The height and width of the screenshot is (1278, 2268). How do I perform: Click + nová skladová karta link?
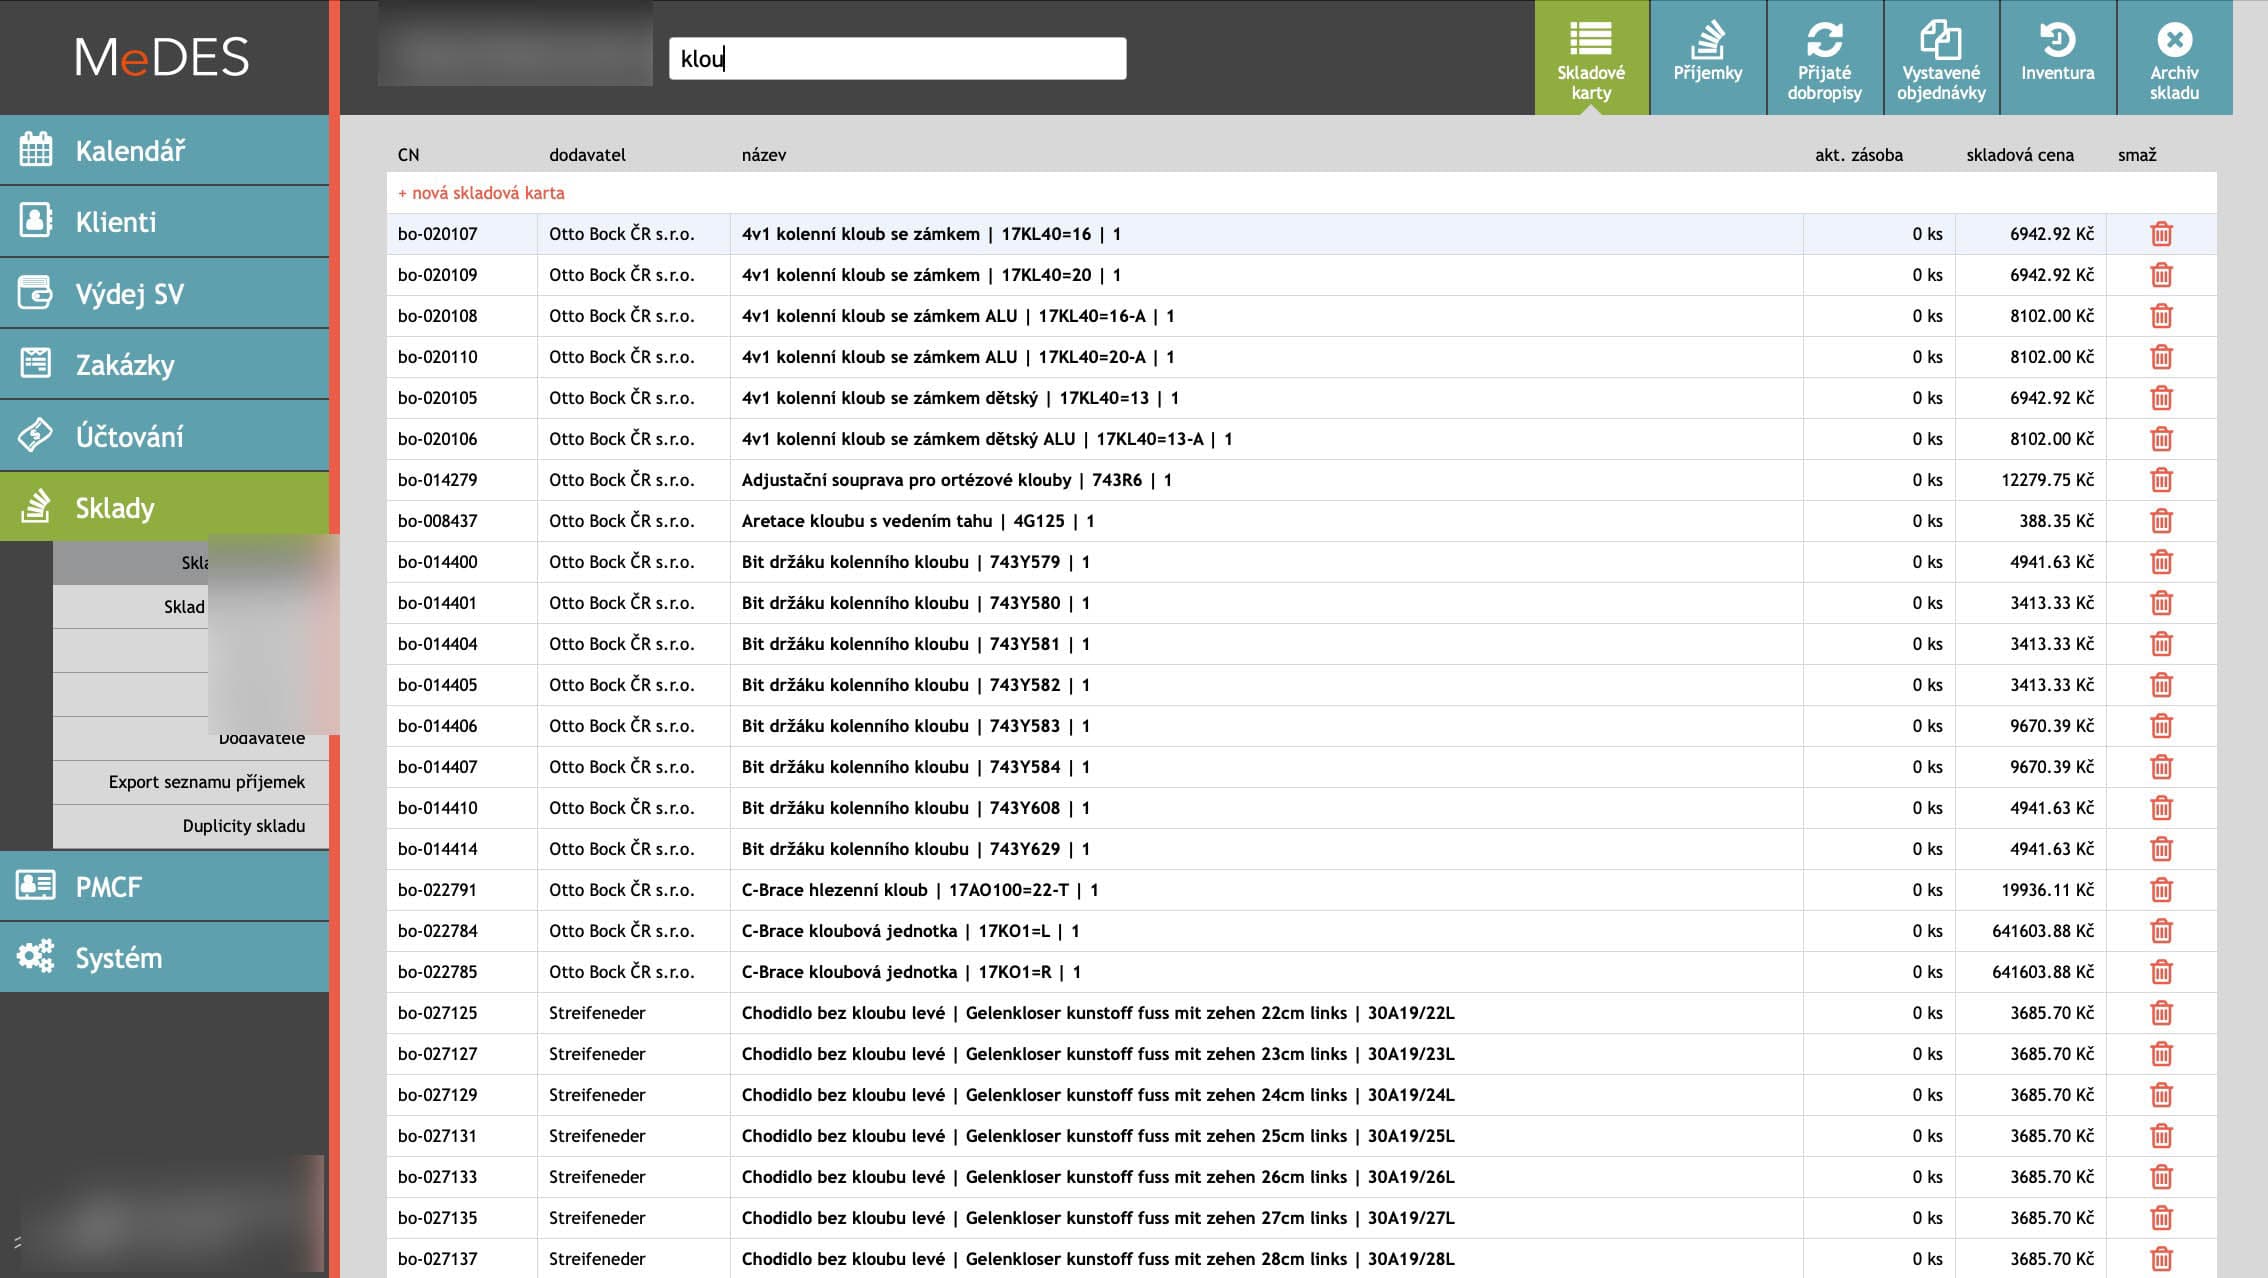(481, 193)
